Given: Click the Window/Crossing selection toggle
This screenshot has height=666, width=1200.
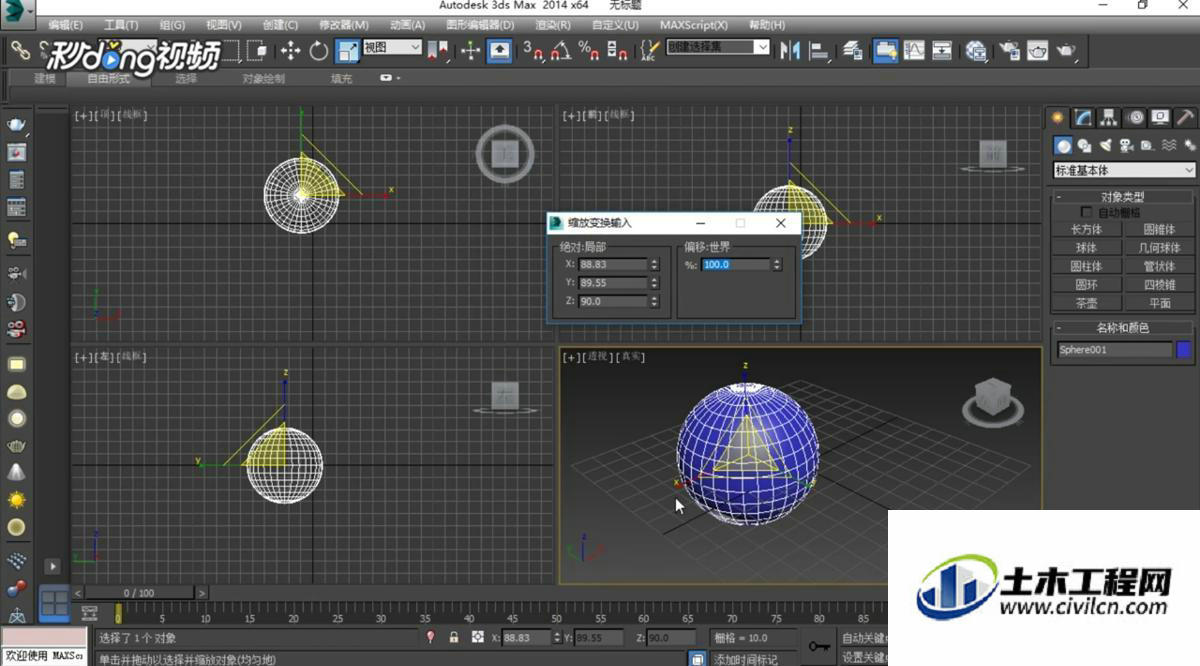Looking at the screenshot, I should tap(258, 50).
